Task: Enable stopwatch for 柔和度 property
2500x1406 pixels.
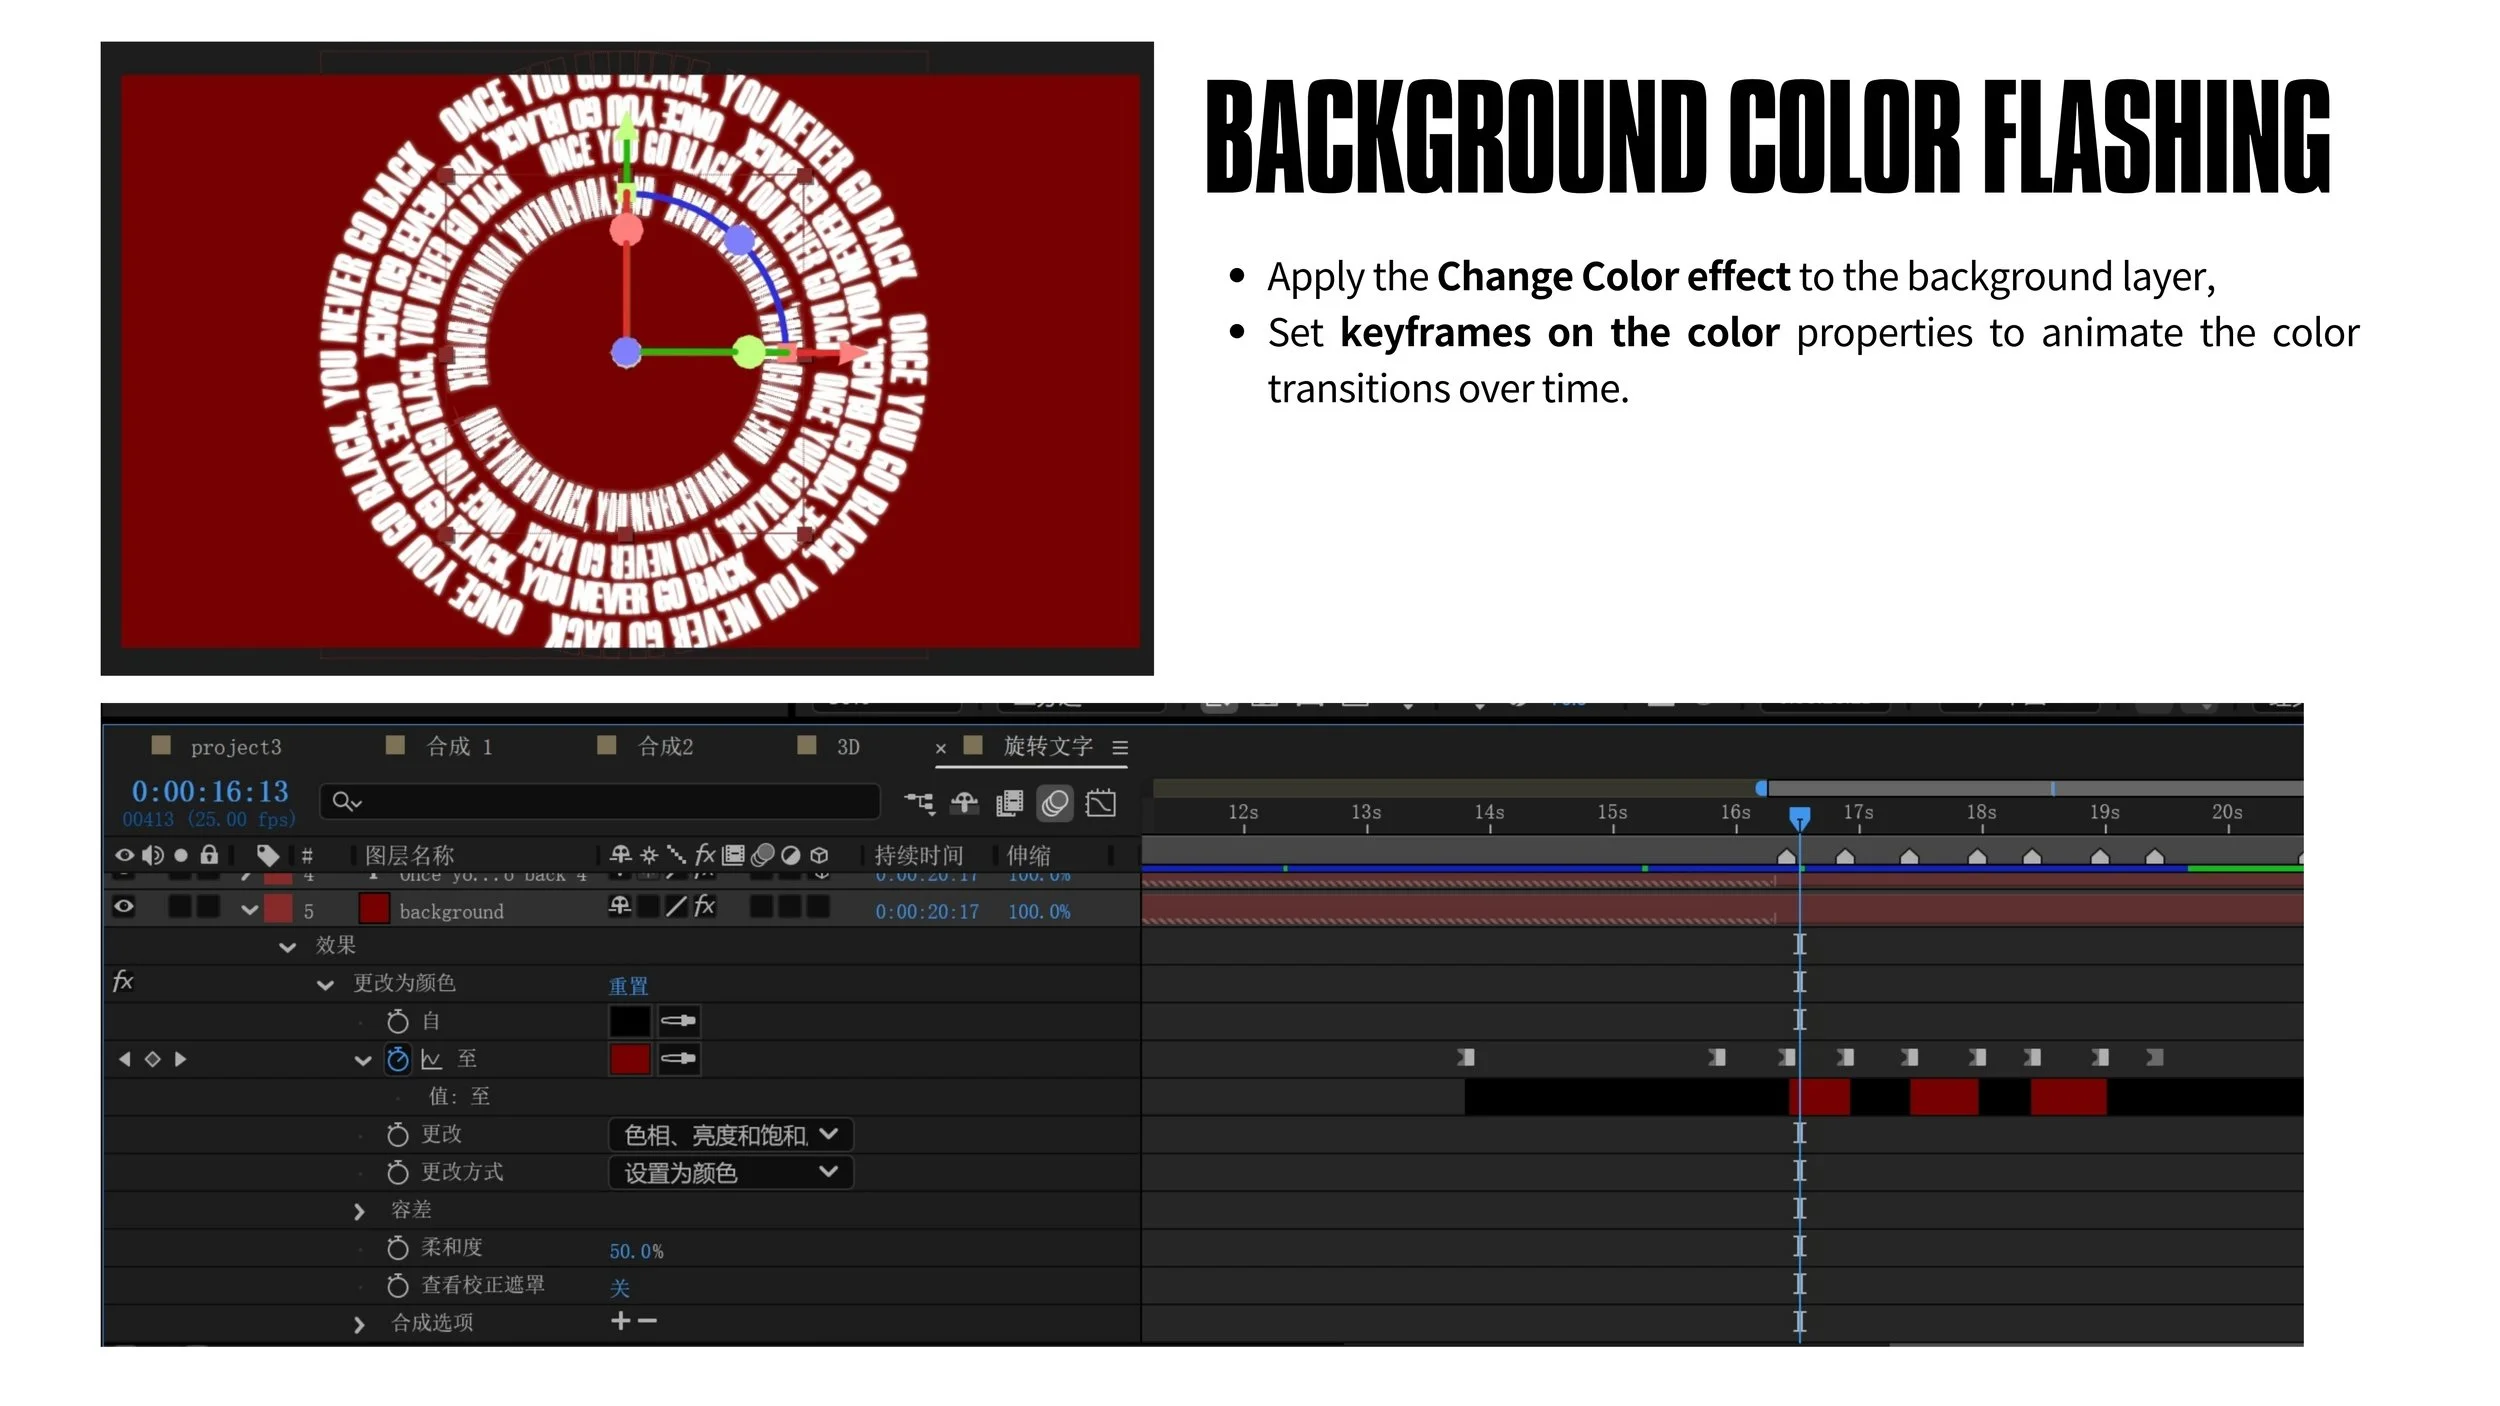Action: tap(398, 1248)
